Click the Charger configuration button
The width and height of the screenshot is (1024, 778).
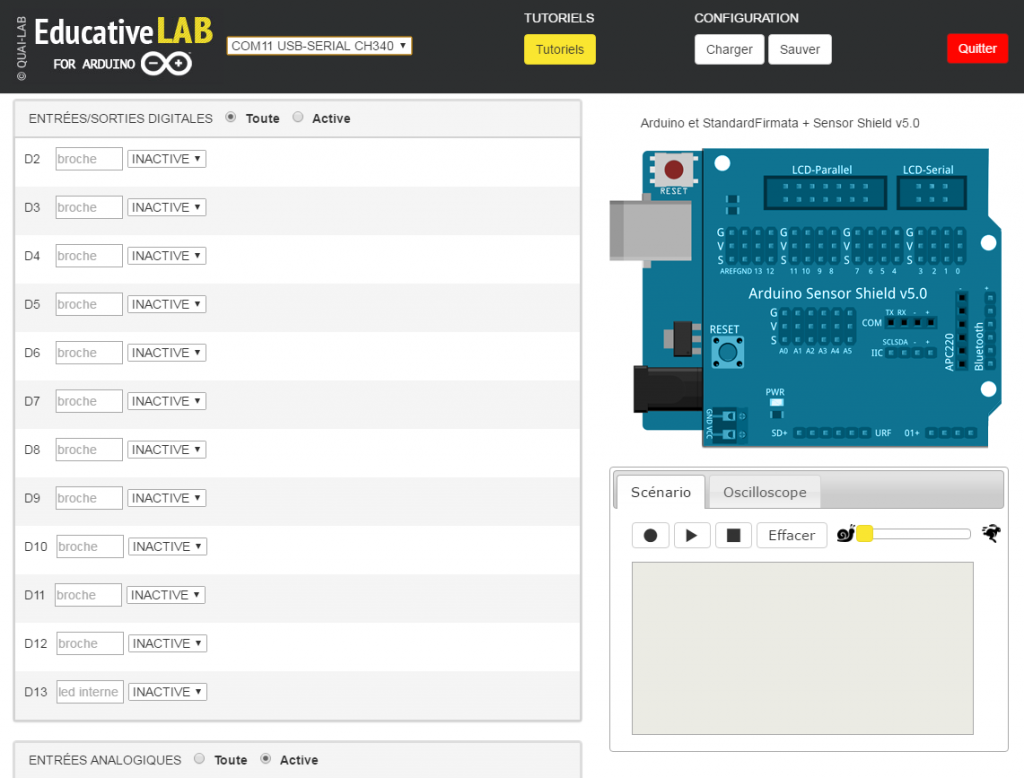729,48
